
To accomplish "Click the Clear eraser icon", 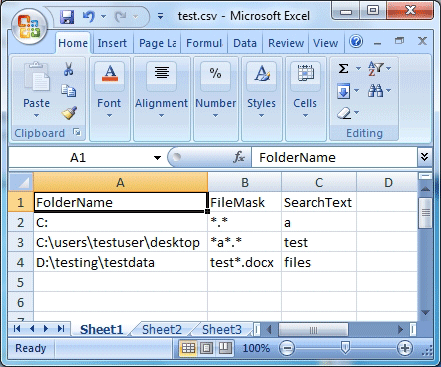I will point(344,113).
